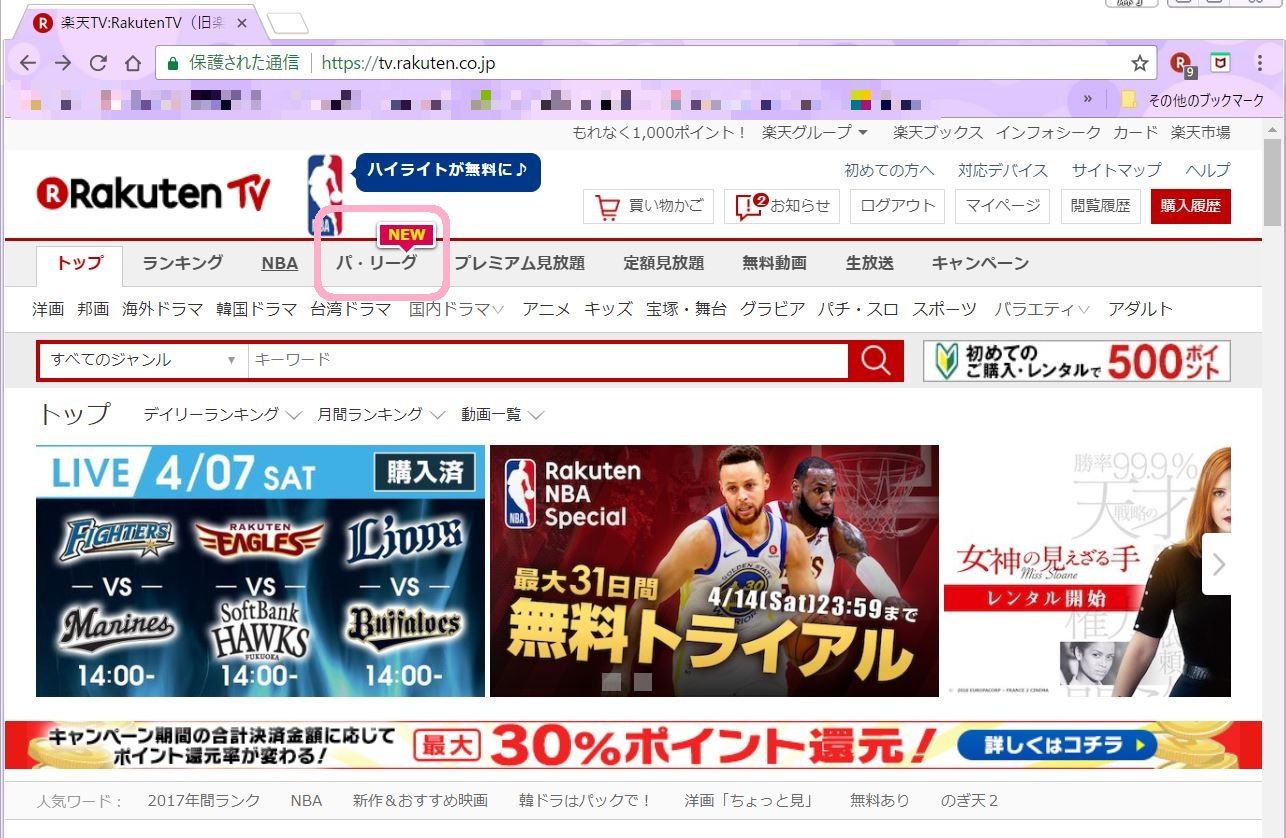Viewport: 1286px width, 838px height.
Task: Open 楽天市場 link
Action: click(1201, 132)
